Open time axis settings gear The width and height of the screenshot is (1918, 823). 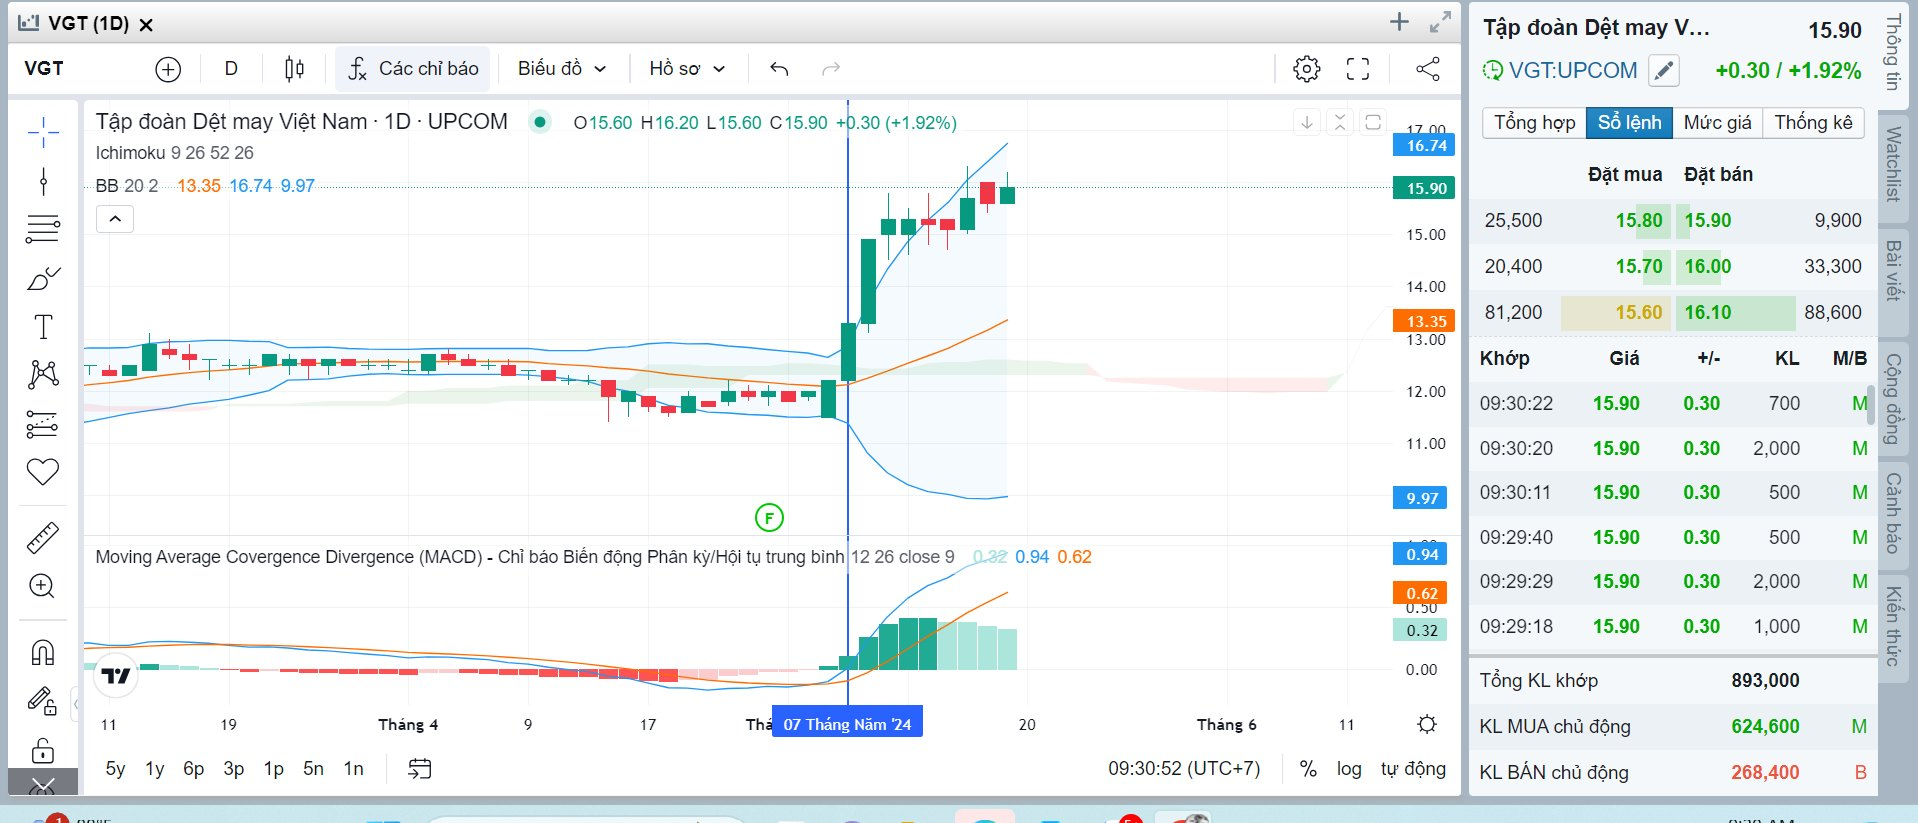(1427, 724)
